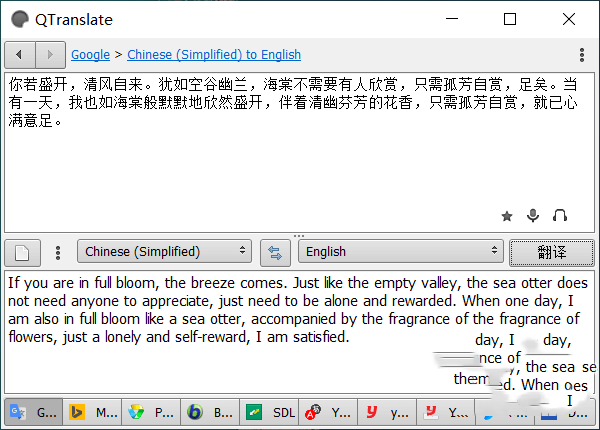Image resolution: width=600 pixels, height=430 pixels.
Task: Listen to source text with headphones icon
Action: pyautogui.click(x=560, y=216)
